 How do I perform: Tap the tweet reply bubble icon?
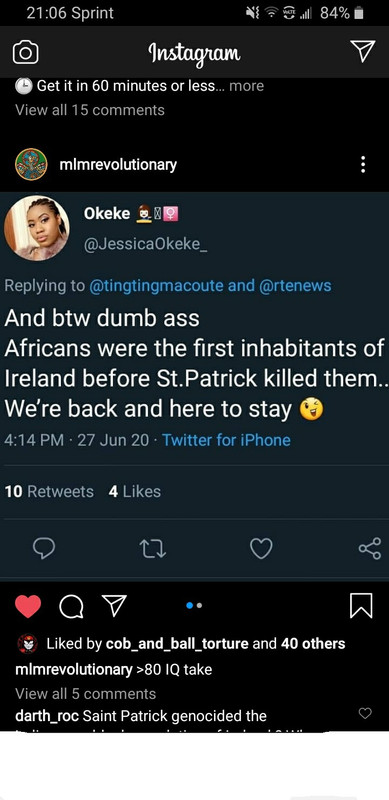coord(44,548)
